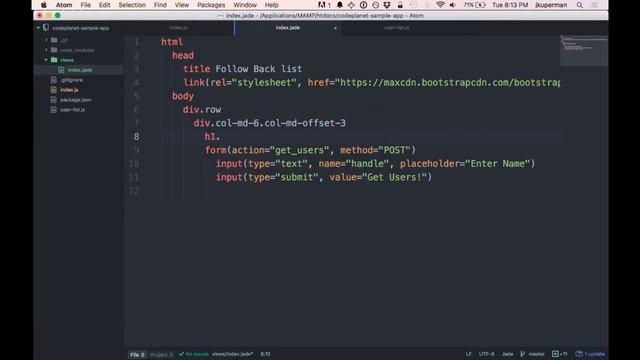Viewport: 640px width, 360px height.
Task: Open the Apple menu
Action: (44, 5)
